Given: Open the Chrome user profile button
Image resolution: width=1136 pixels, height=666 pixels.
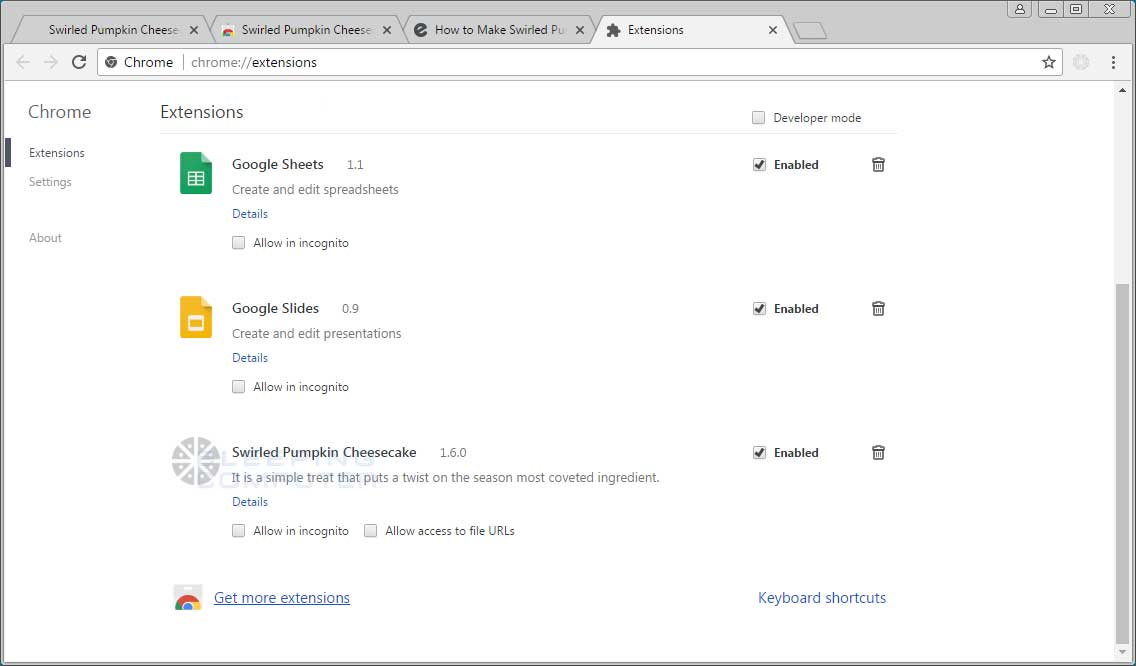Looking at the screenshot, I should [1019, 9].
